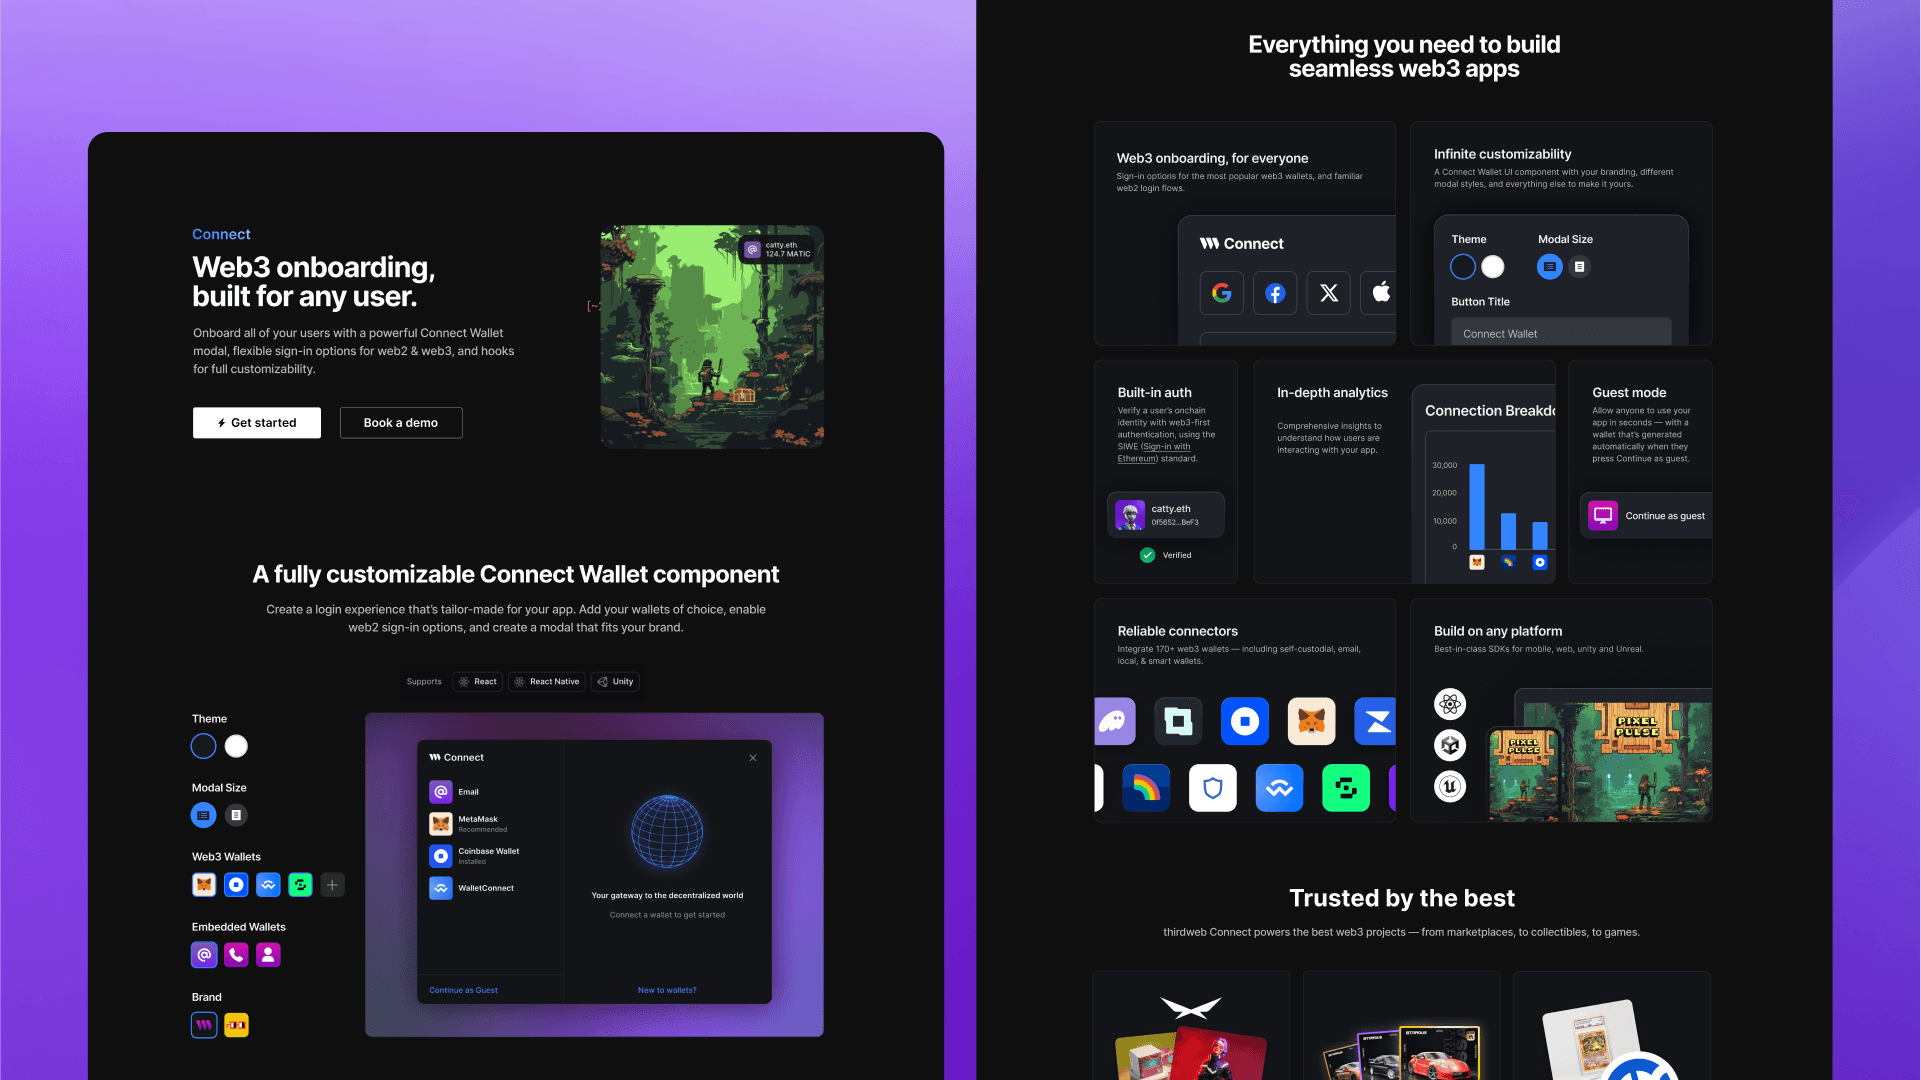1921x1080 pixels.
Task: Toggle light theme switch
Action: [x=236, y=746]
